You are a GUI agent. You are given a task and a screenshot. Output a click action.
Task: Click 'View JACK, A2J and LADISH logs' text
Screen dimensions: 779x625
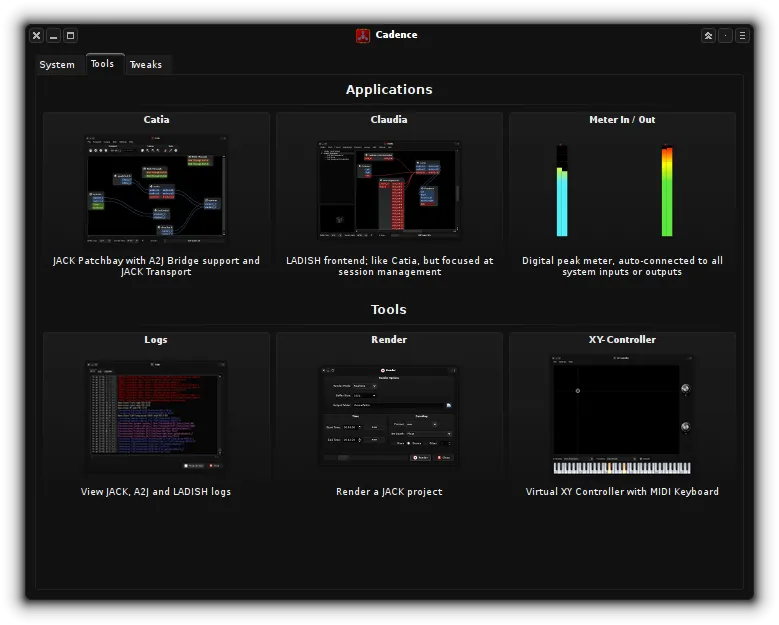click(x=156, y=492)
